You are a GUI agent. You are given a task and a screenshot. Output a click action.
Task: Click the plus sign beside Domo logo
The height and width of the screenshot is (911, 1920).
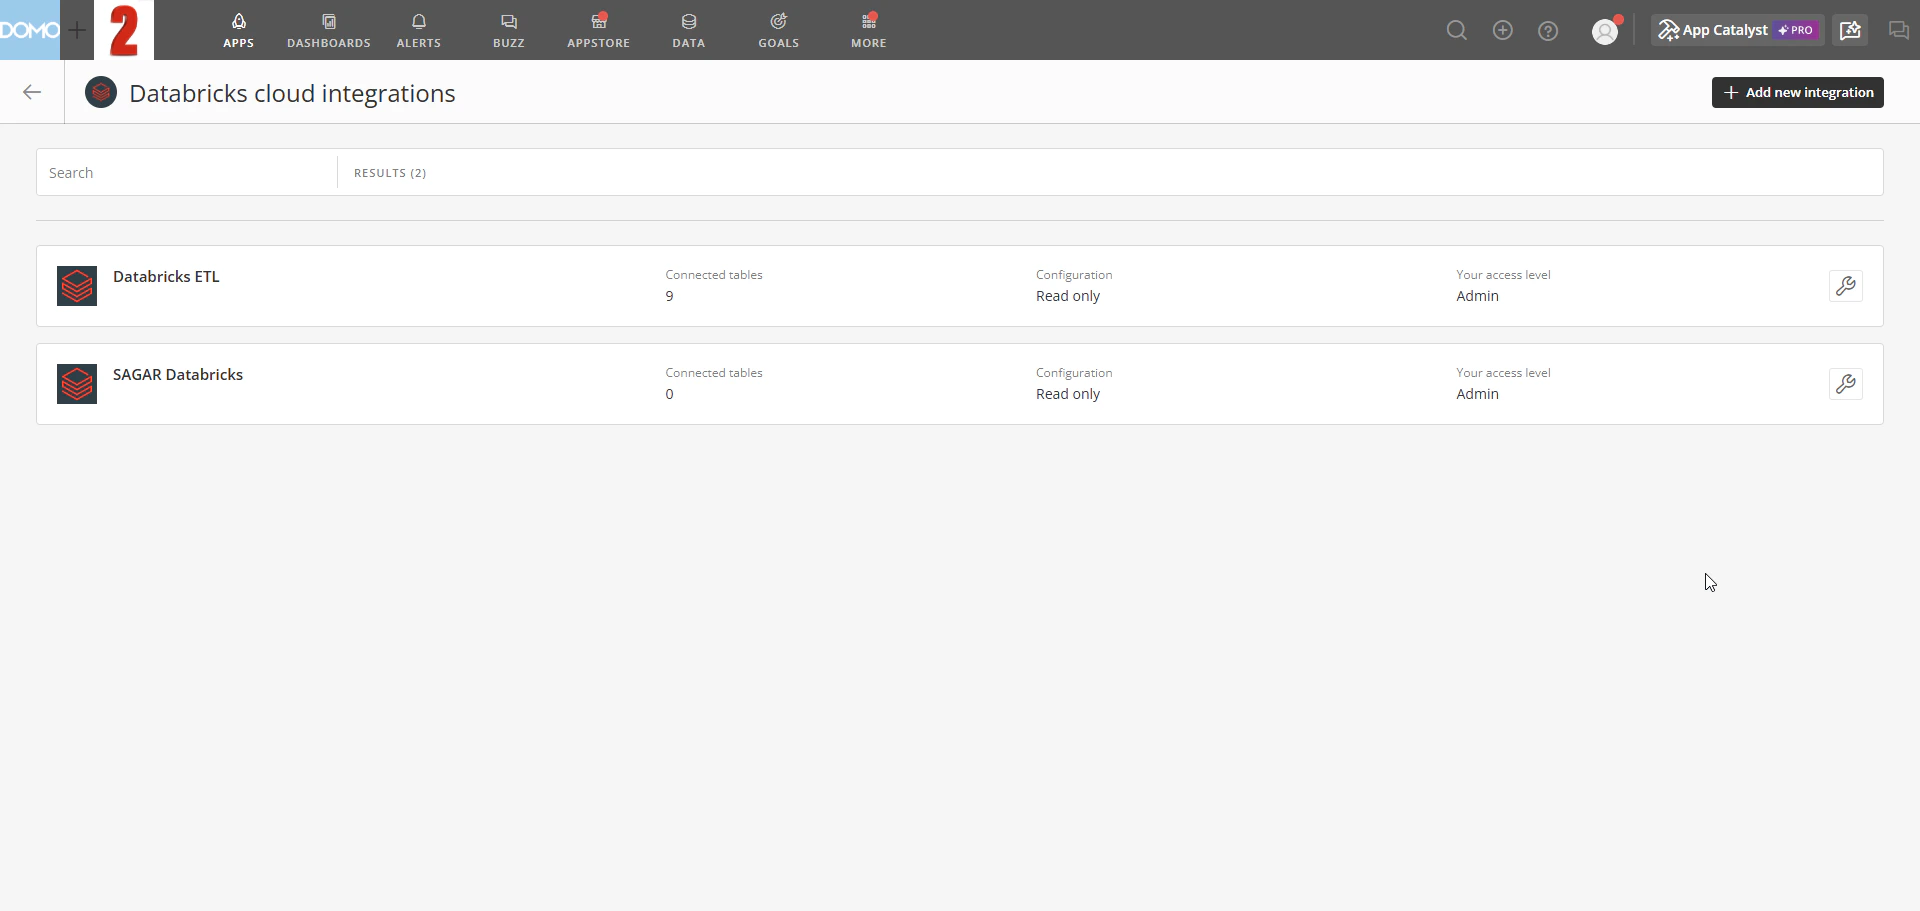coord(77,30)
